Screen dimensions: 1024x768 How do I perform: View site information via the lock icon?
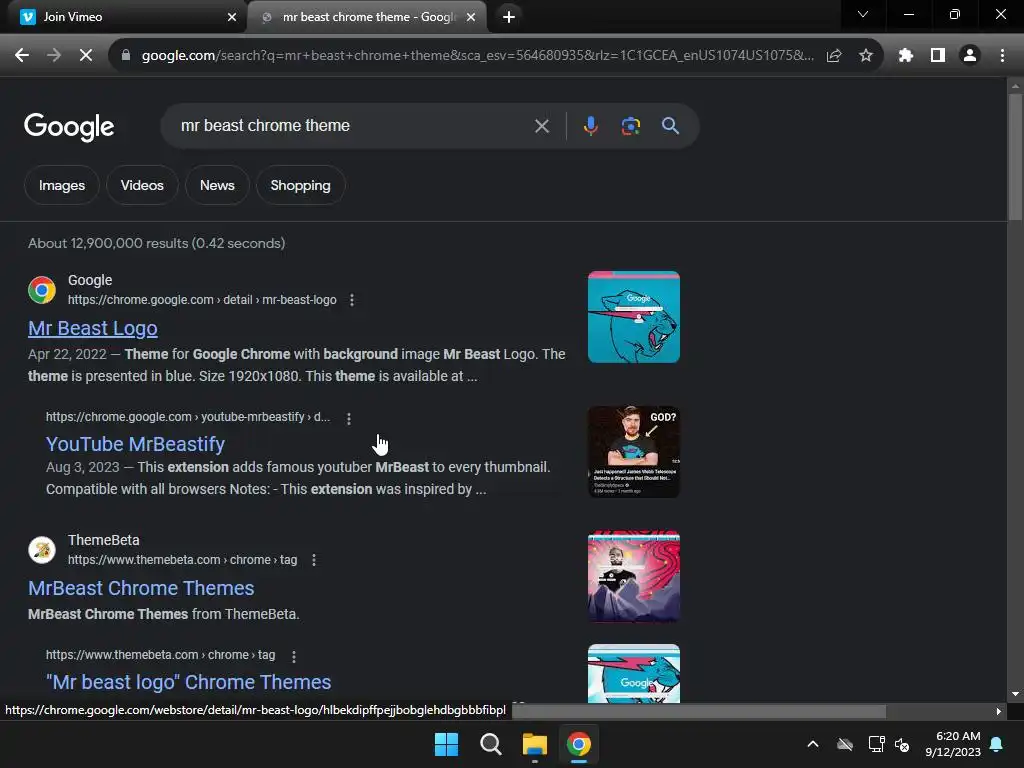coord(126,56)
